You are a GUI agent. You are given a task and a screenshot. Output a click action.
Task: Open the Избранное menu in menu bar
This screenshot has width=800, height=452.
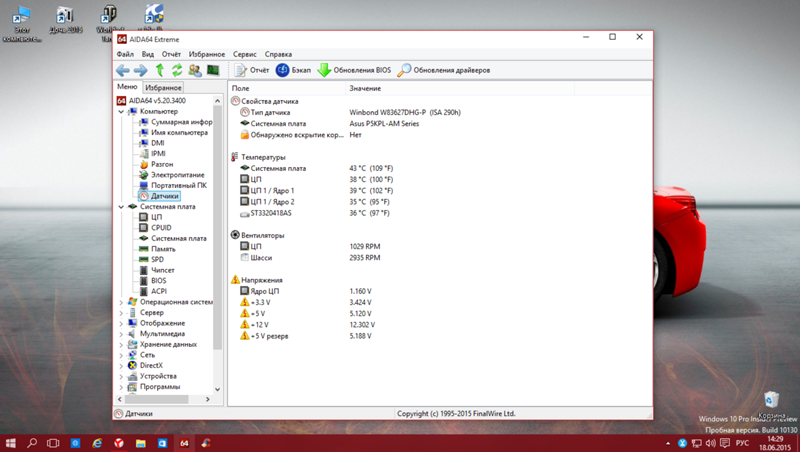click(206, 54)
